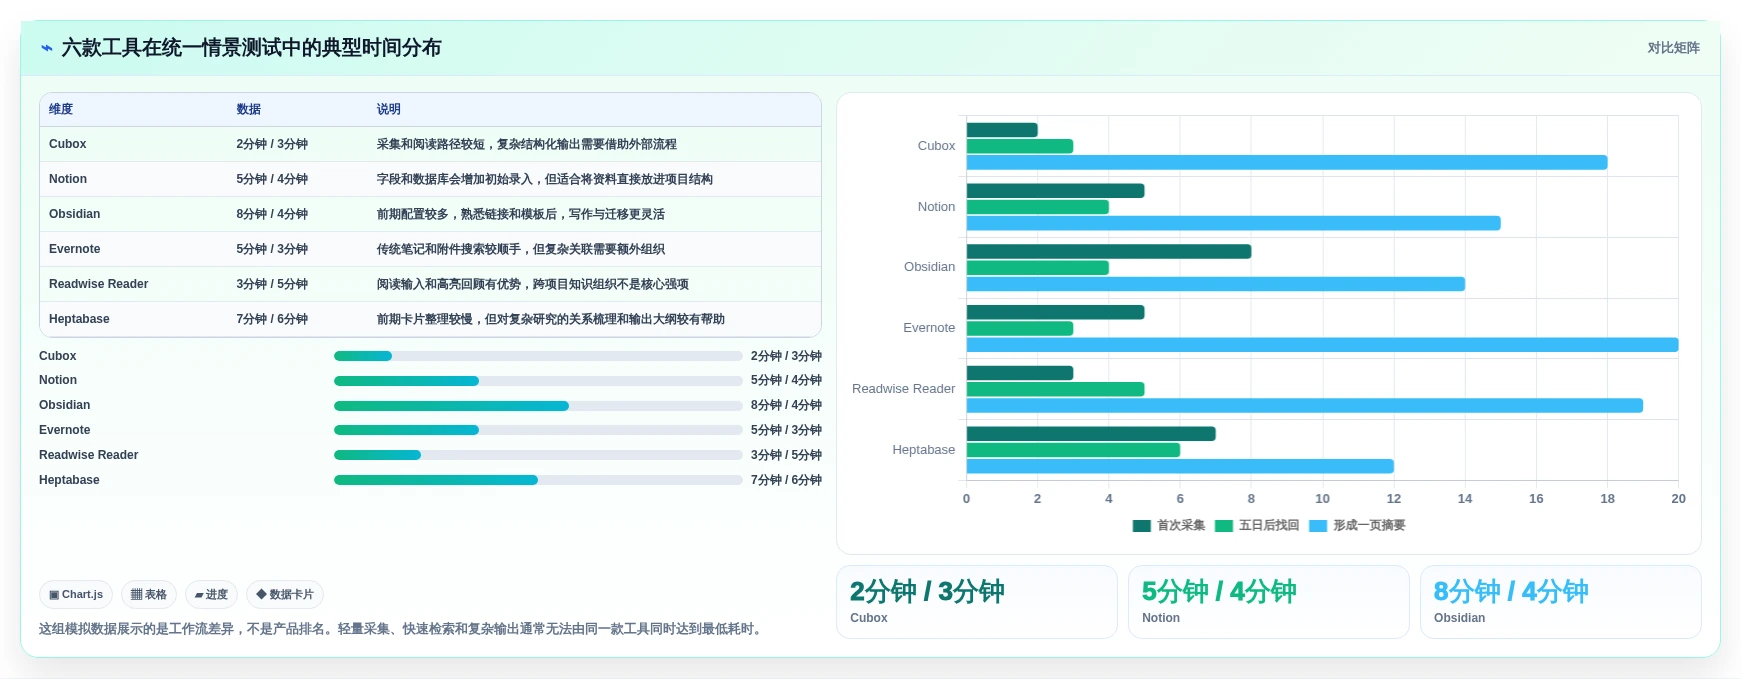Click Cubox's light blue 形成一页摘要 chart bar
This screenshot has height=679, width=1741.
point(1287,162)
